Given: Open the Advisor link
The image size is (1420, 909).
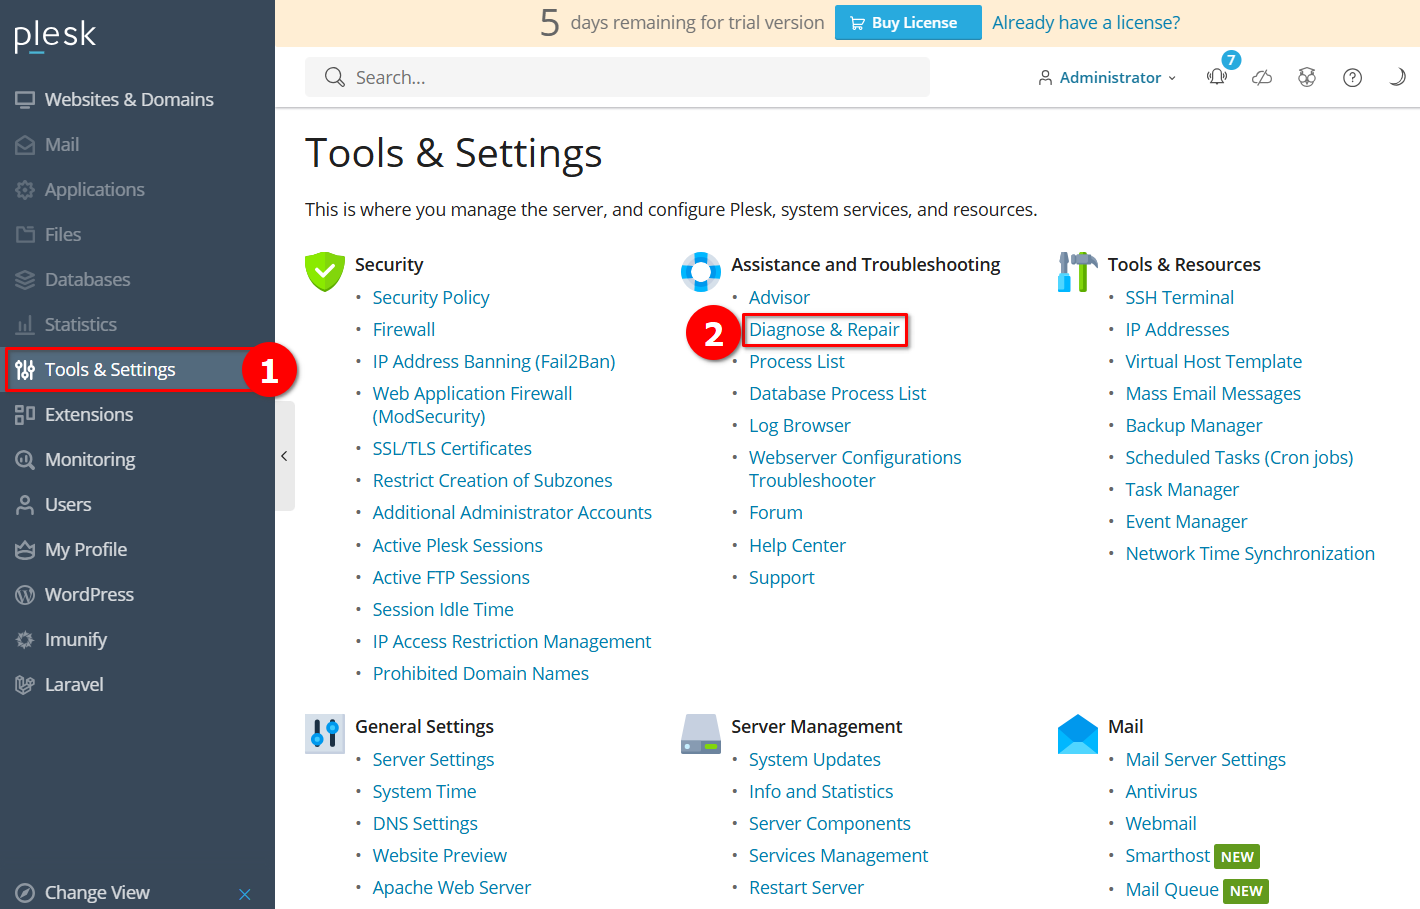Looking at the screenshot, I should tap(779, 297).
